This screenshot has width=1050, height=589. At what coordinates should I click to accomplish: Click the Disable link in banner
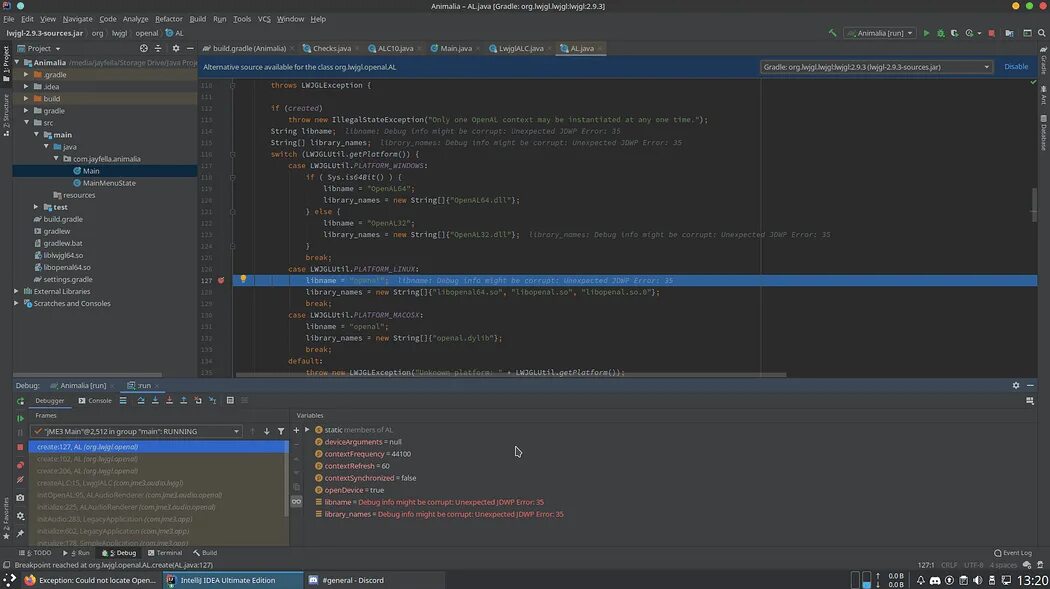[x=1016, y=66]
